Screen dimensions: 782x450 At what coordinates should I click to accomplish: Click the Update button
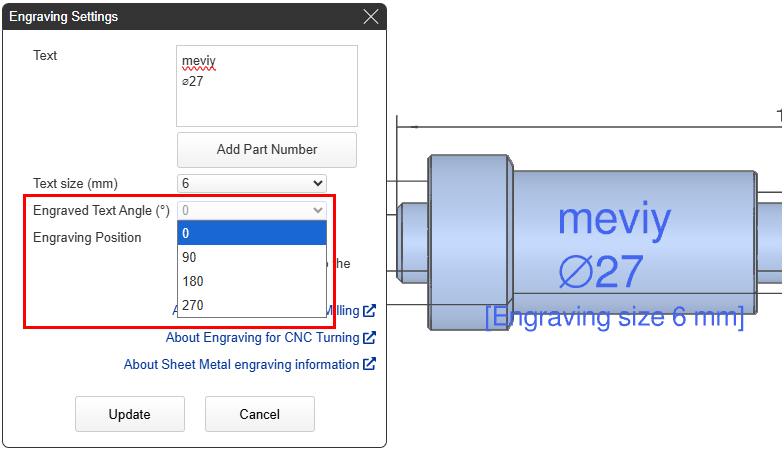point(130,414)
